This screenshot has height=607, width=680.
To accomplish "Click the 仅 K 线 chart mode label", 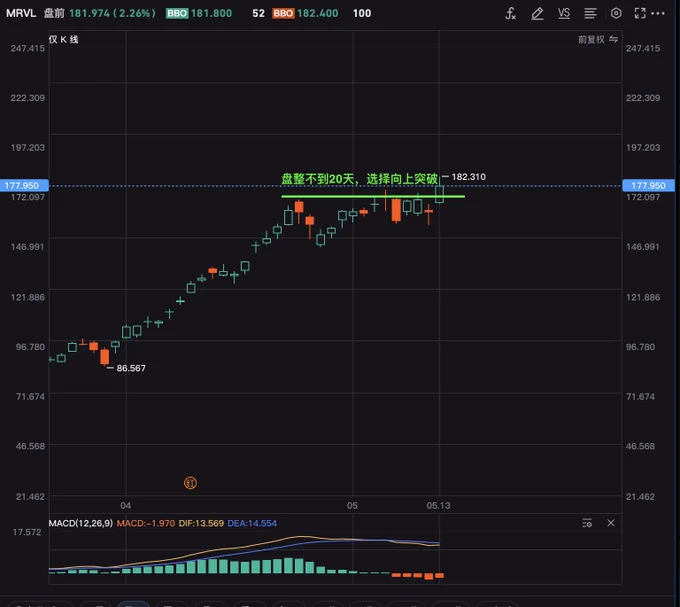I will 63,39.
